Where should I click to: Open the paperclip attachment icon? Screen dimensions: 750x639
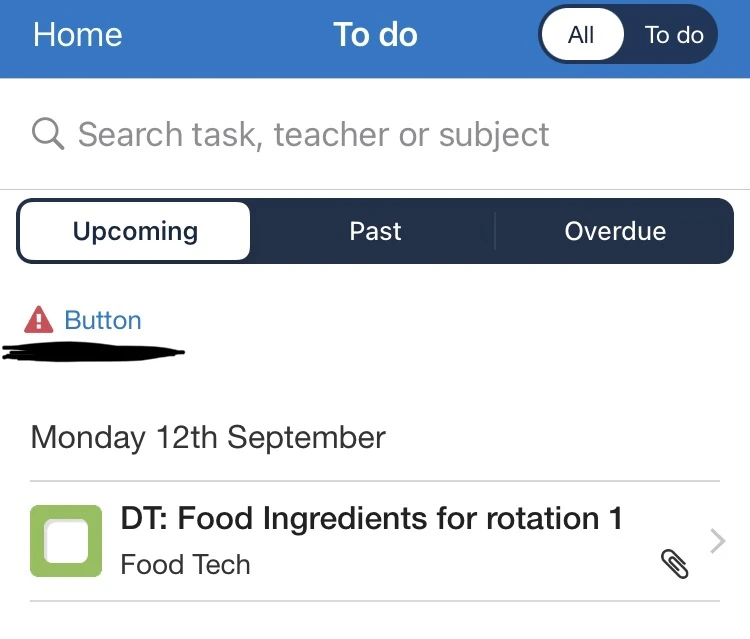coord(675,564)
